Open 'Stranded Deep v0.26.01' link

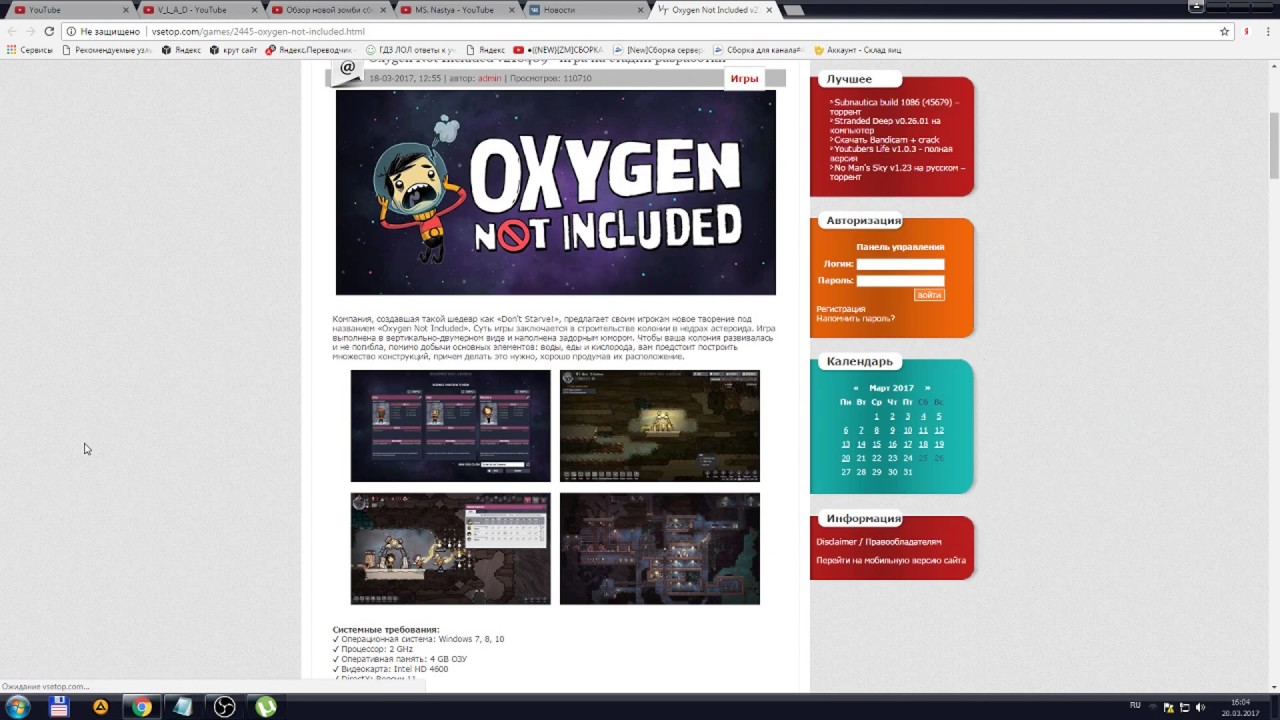(x=885, y=125)
